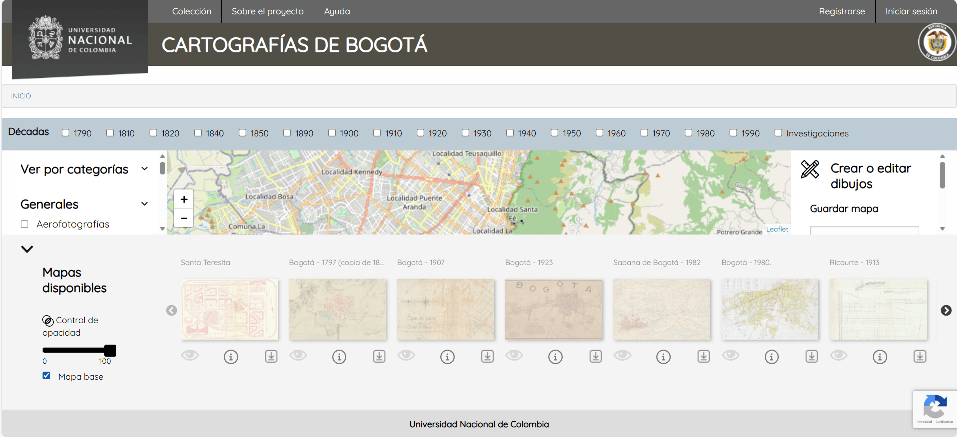Uncheck the Mapa base checkbox

tap(46, 376)
